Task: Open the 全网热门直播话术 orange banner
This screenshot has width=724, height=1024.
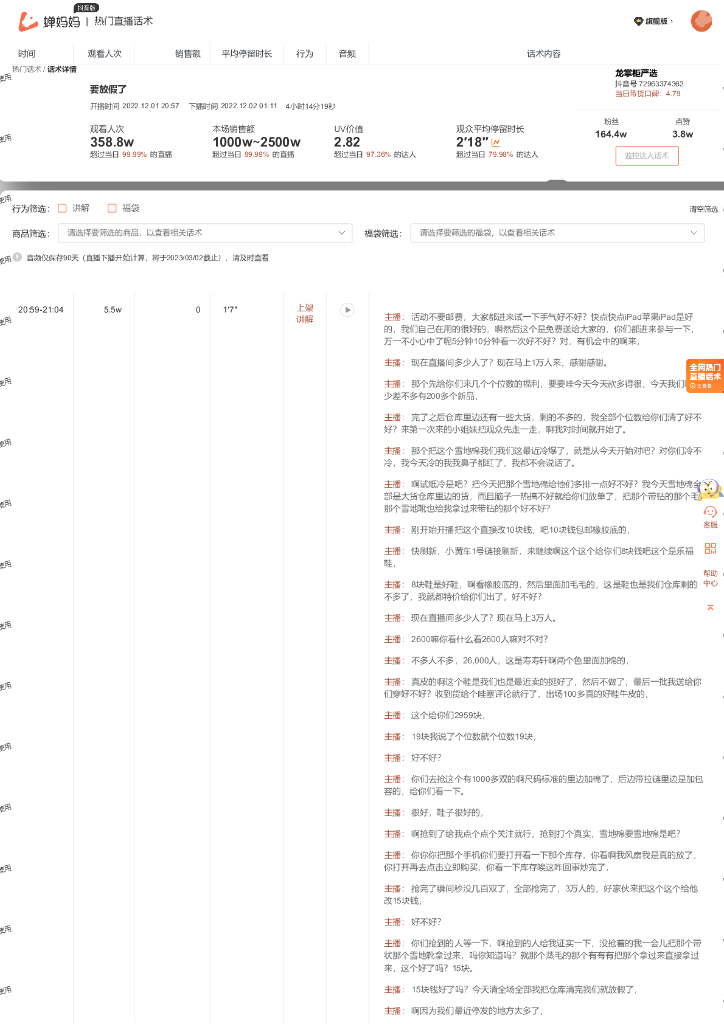Action: tap(704, 376)
